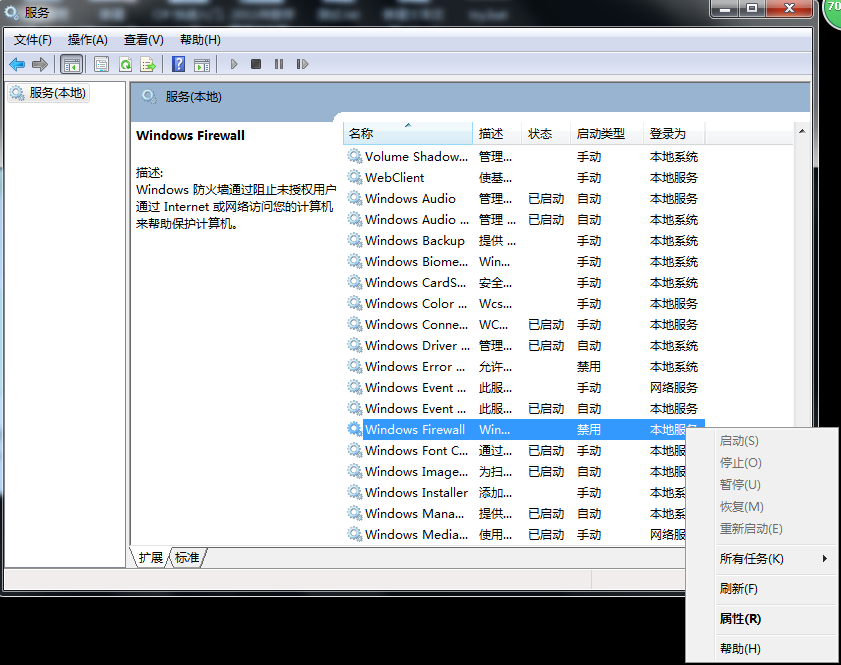The image size is (841, 665).
Task: Click the gear icon of Windows Media row
Action: (355, 534)
